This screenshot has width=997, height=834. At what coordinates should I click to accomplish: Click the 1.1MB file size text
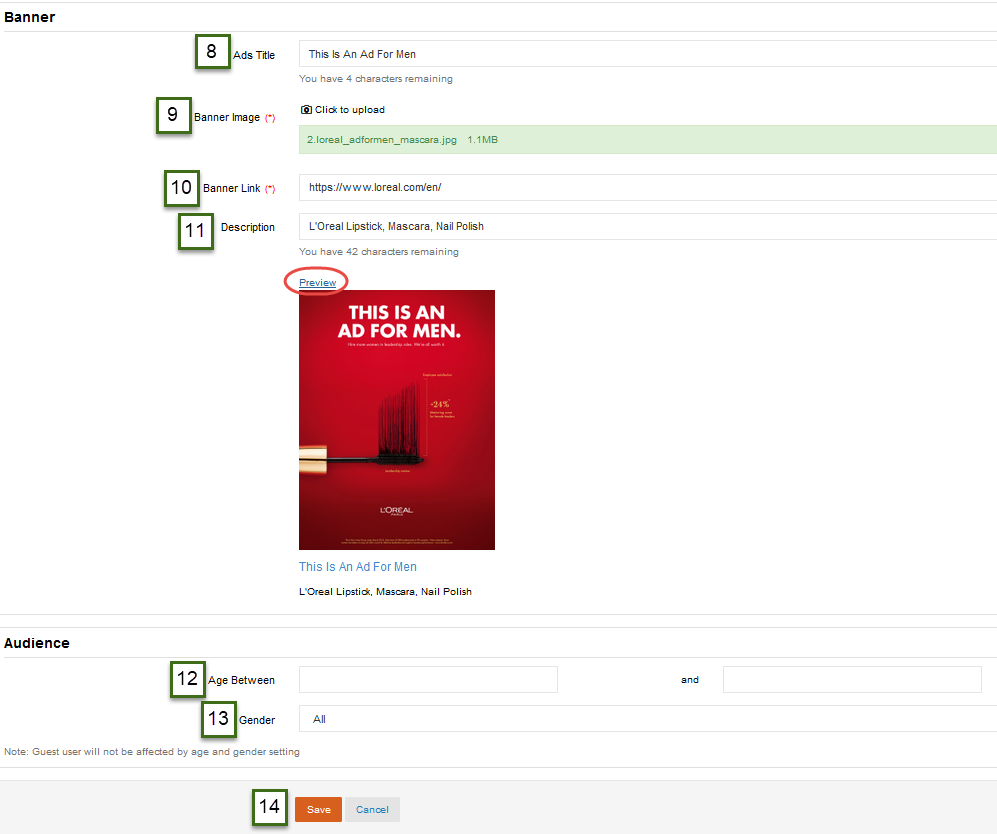coord(483,140)
